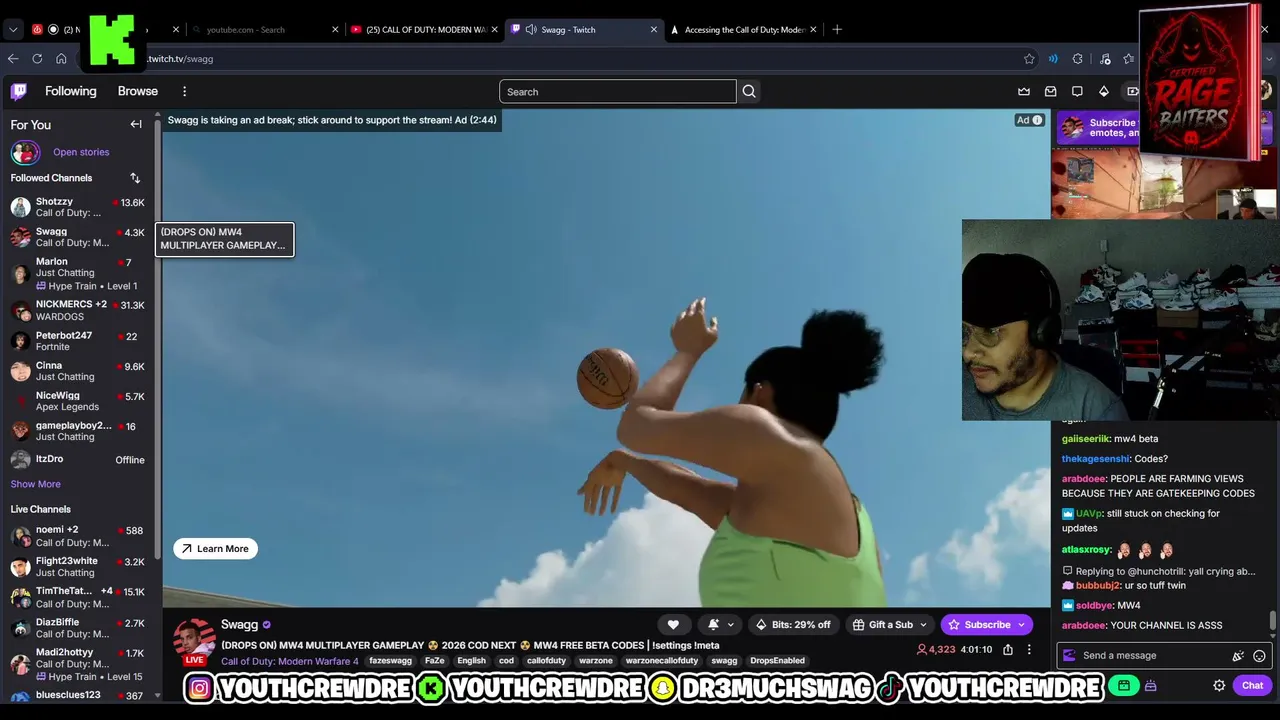1280x720 pixels.
Task: Open NiceWigg Apex Legends channel
Action: click(78, 401)
